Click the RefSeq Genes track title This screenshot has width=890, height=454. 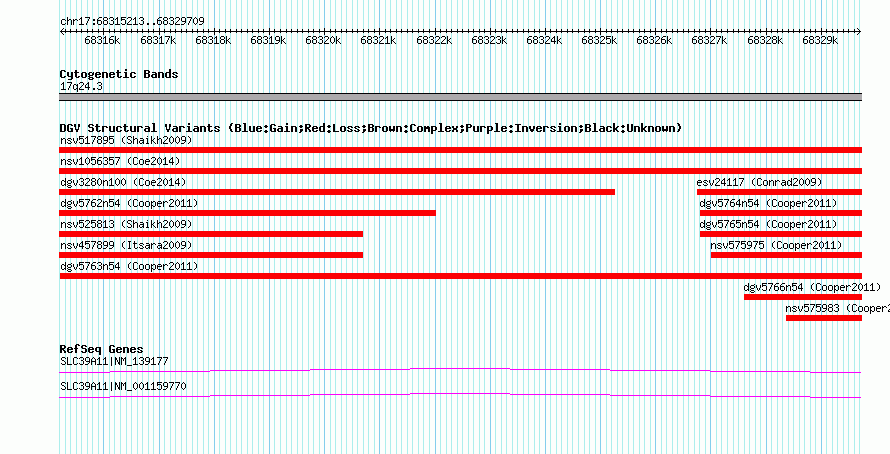pos(101,349)
